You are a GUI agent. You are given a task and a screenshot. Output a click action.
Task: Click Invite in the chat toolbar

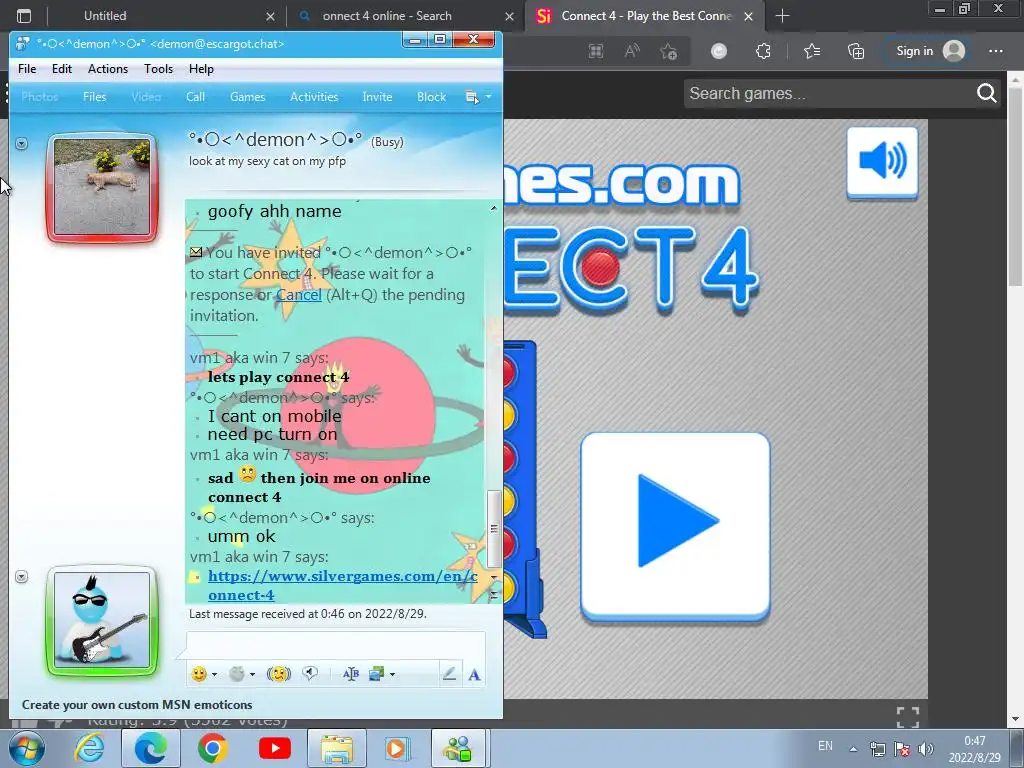(377, 97)
